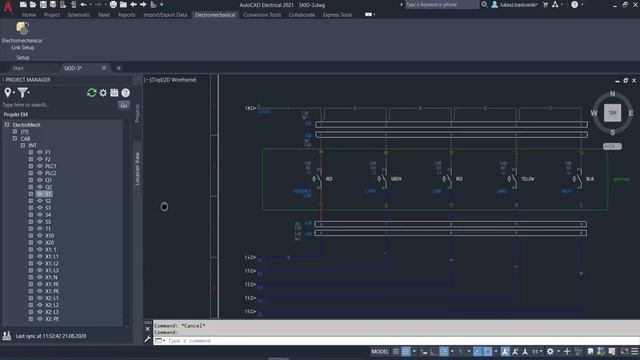Toggle visibility eye for Q1
The width and height of the screenshot is (640, 360).
click(40, 180)
